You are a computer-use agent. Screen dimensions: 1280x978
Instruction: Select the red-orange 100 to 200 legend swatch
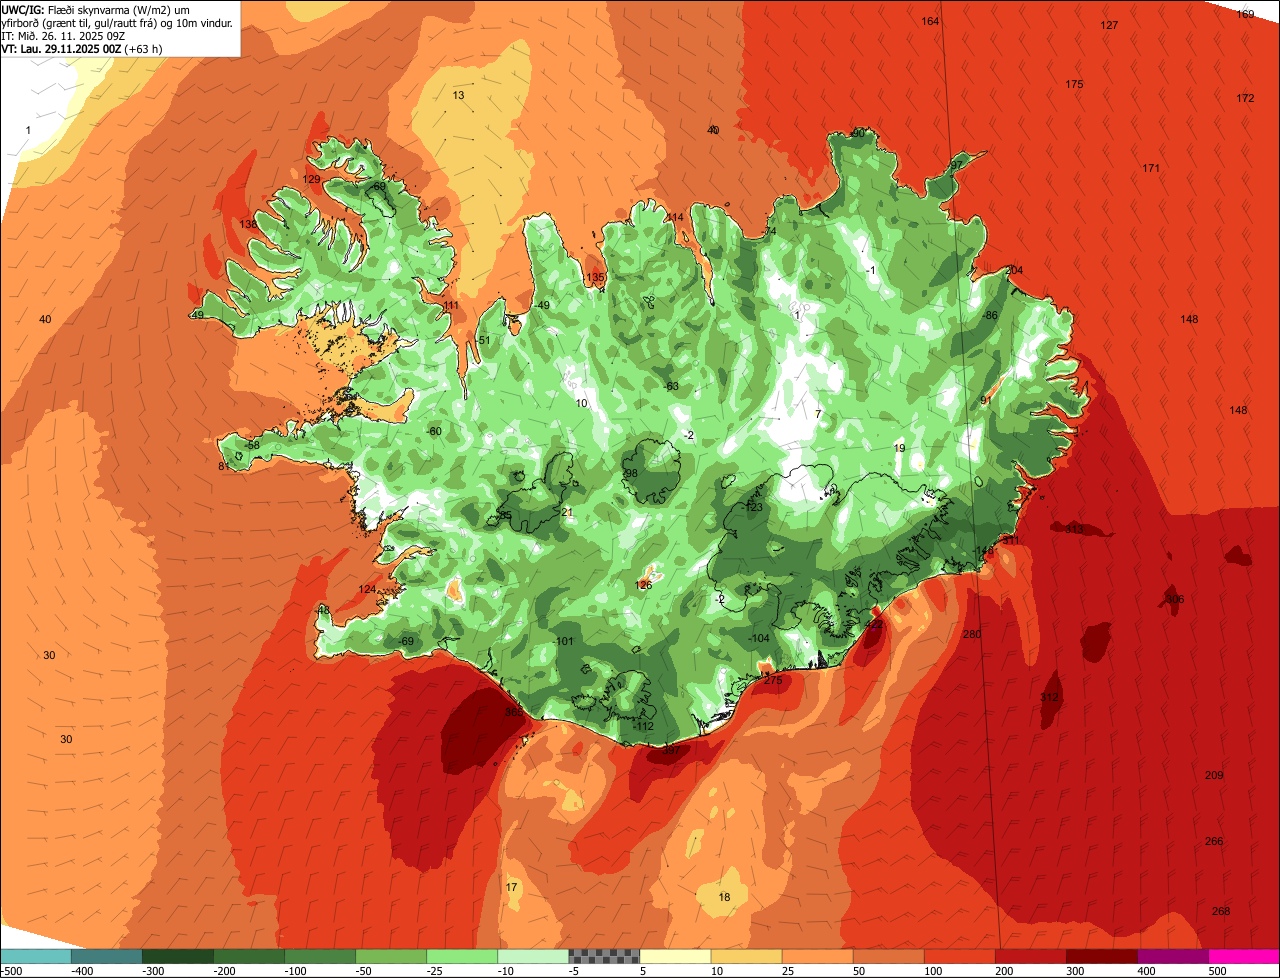pos(959,956)
